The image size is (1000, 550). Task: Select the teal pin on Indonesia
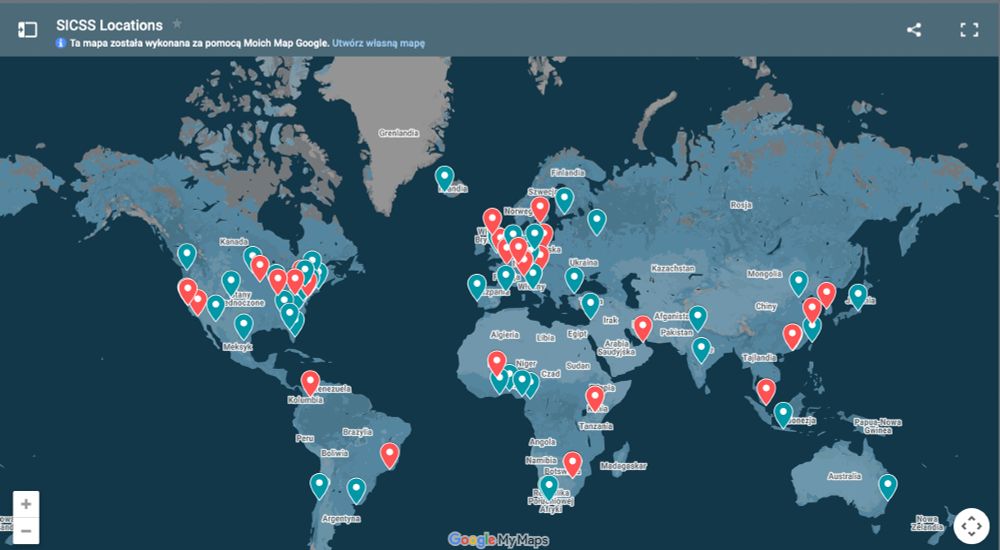[783, 415]
